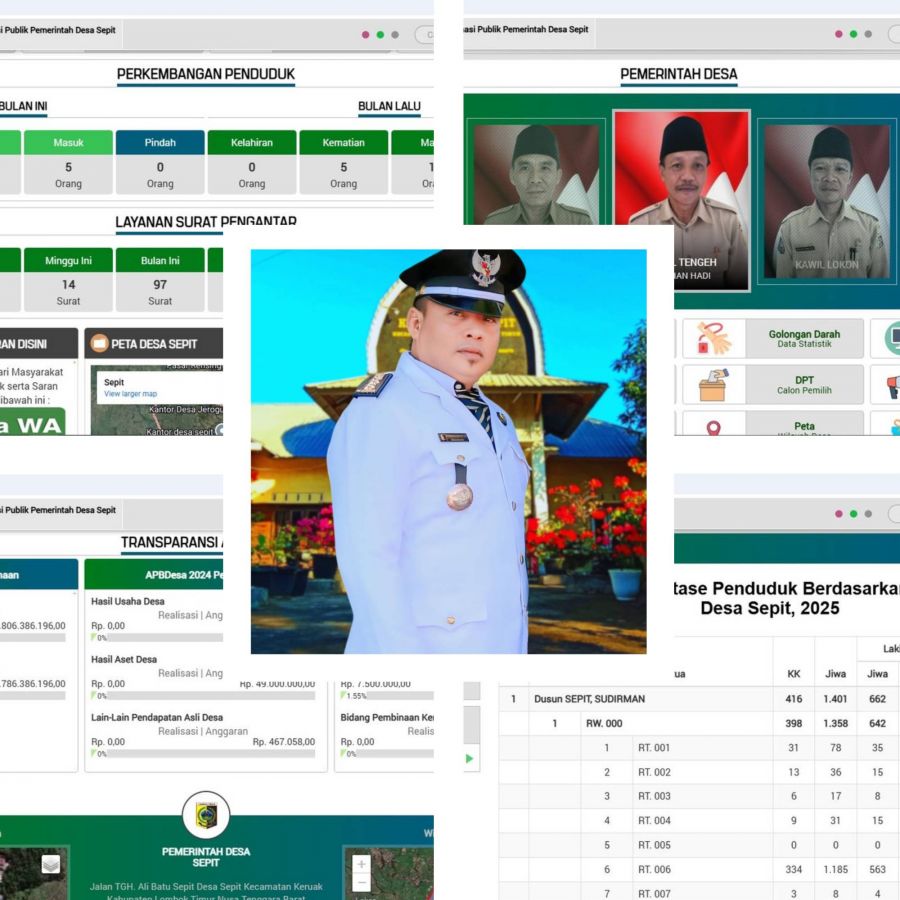Image resolution: width=900 pixels, height=900 pixels.
Task: Select the Kelahiran population card
Action: [x=252, y=162]
